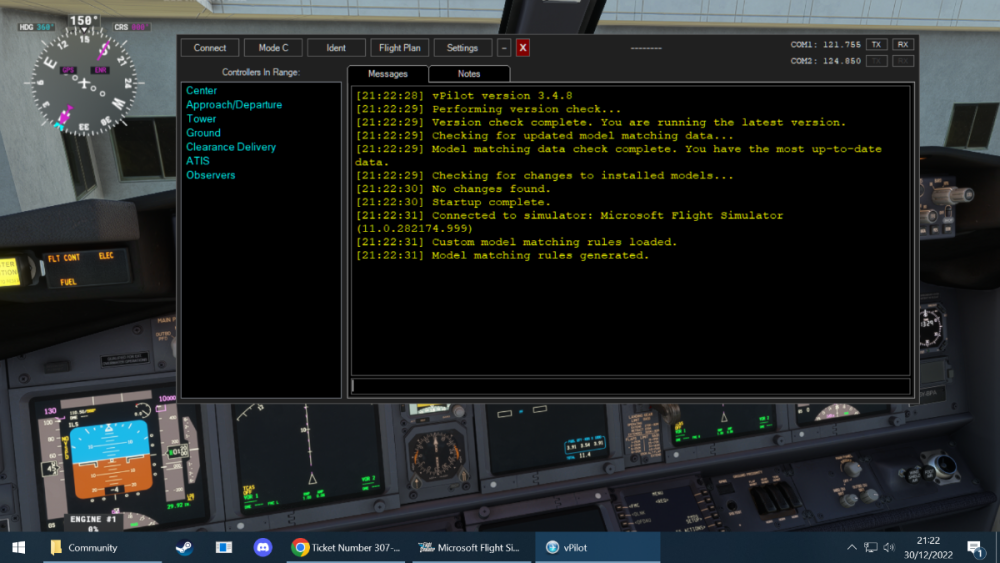Viewport: 1000px width, 563px height.
Task: Select Approach/Departure in controllers list
Action: [x=234, y=105]
